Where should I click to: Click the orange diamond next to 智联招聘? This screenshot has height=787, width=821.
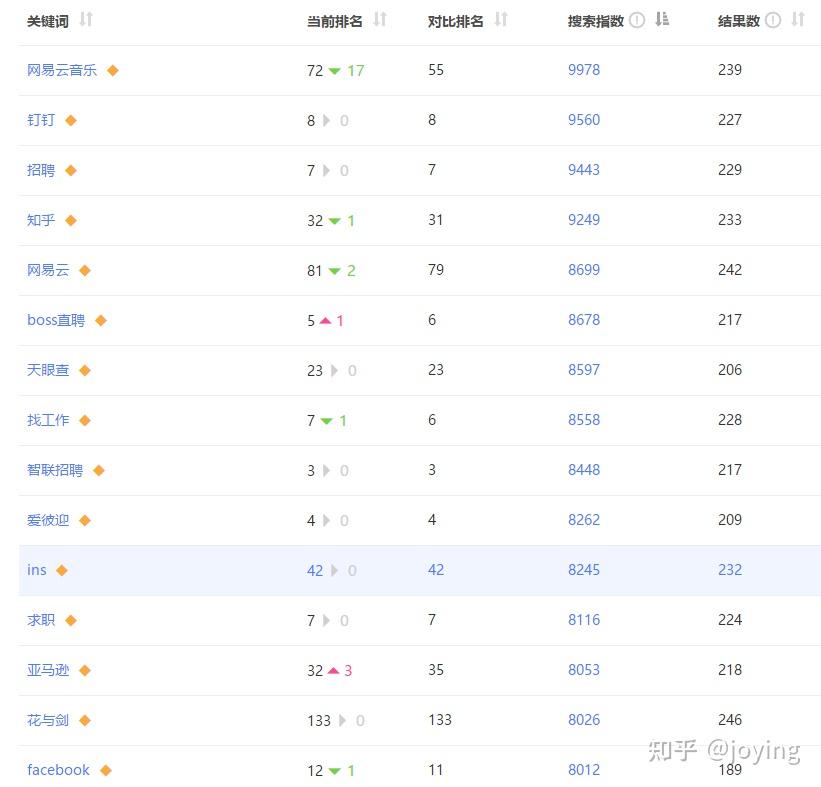pyautogui.click(x=98, y=470)
